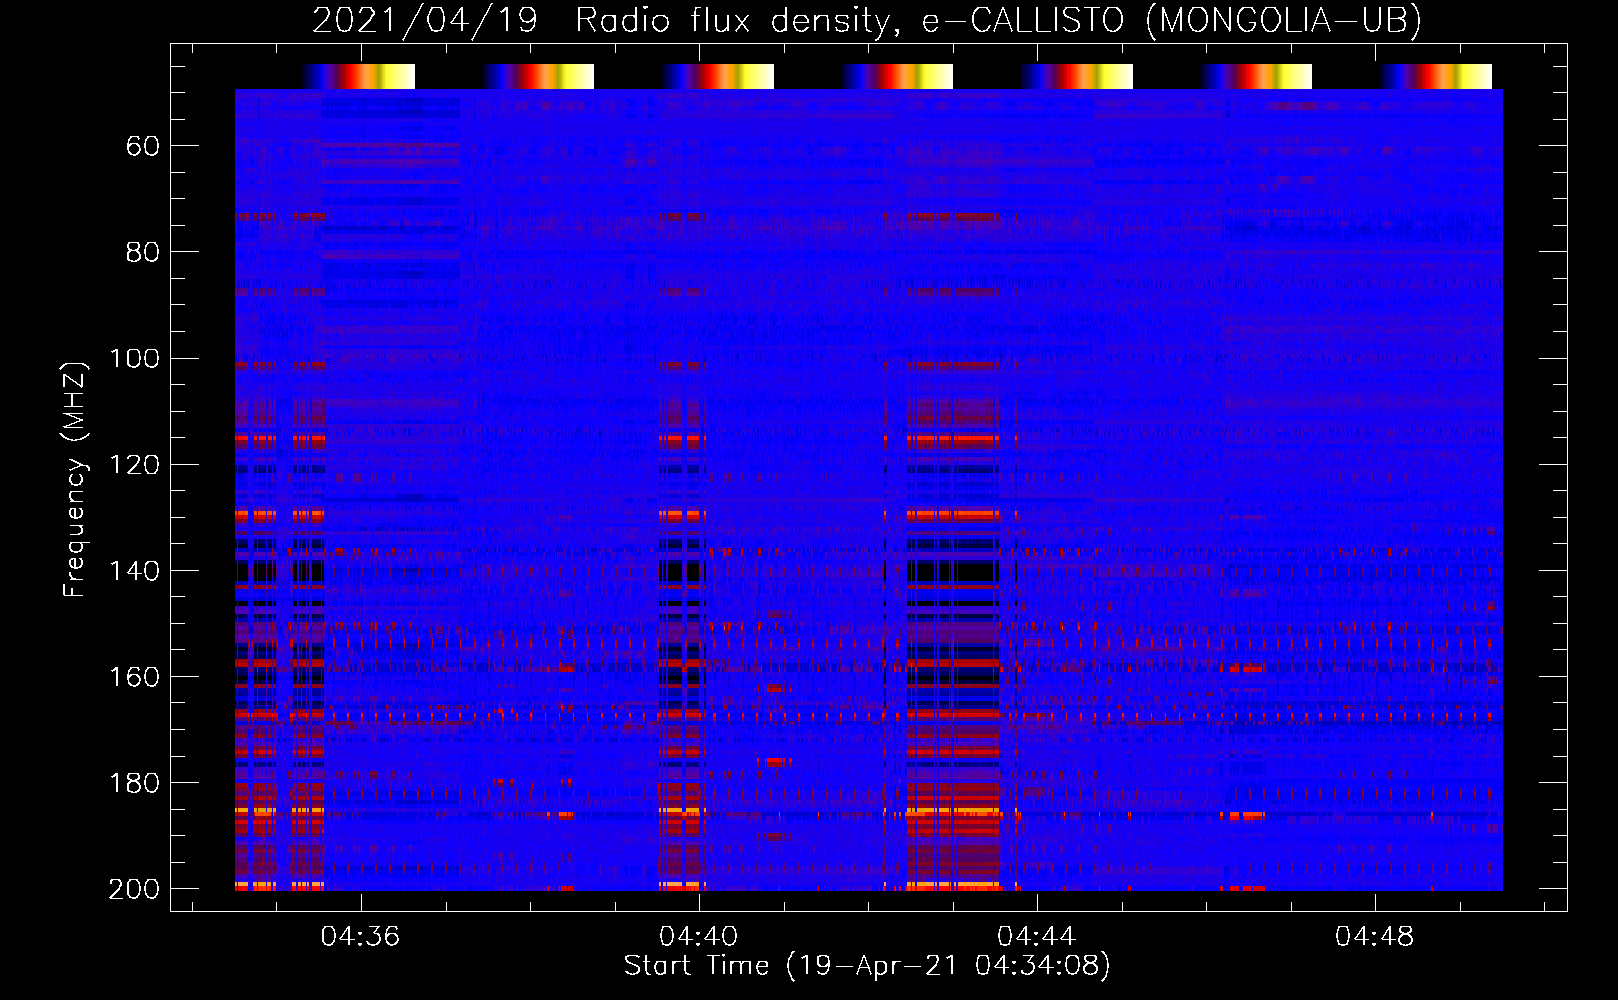Click the plot title naming e-CALLISTO (MONGOLIA-UB)
This screenshot has height=1000, width=1618.
867,21
